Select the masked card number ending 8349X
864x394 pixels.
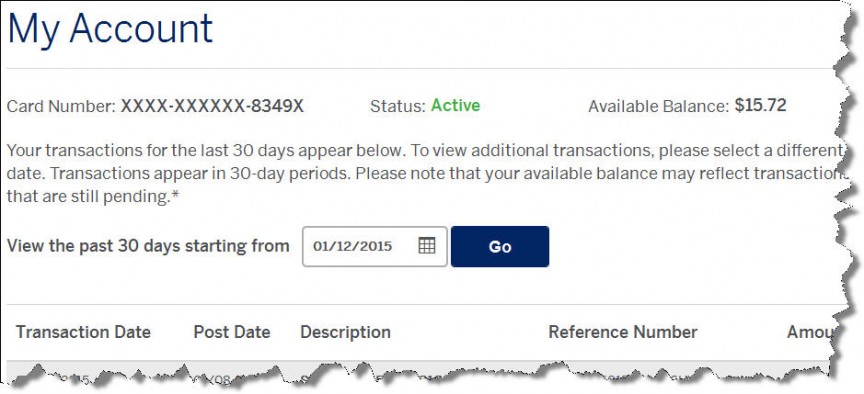[x=212, y=106]
